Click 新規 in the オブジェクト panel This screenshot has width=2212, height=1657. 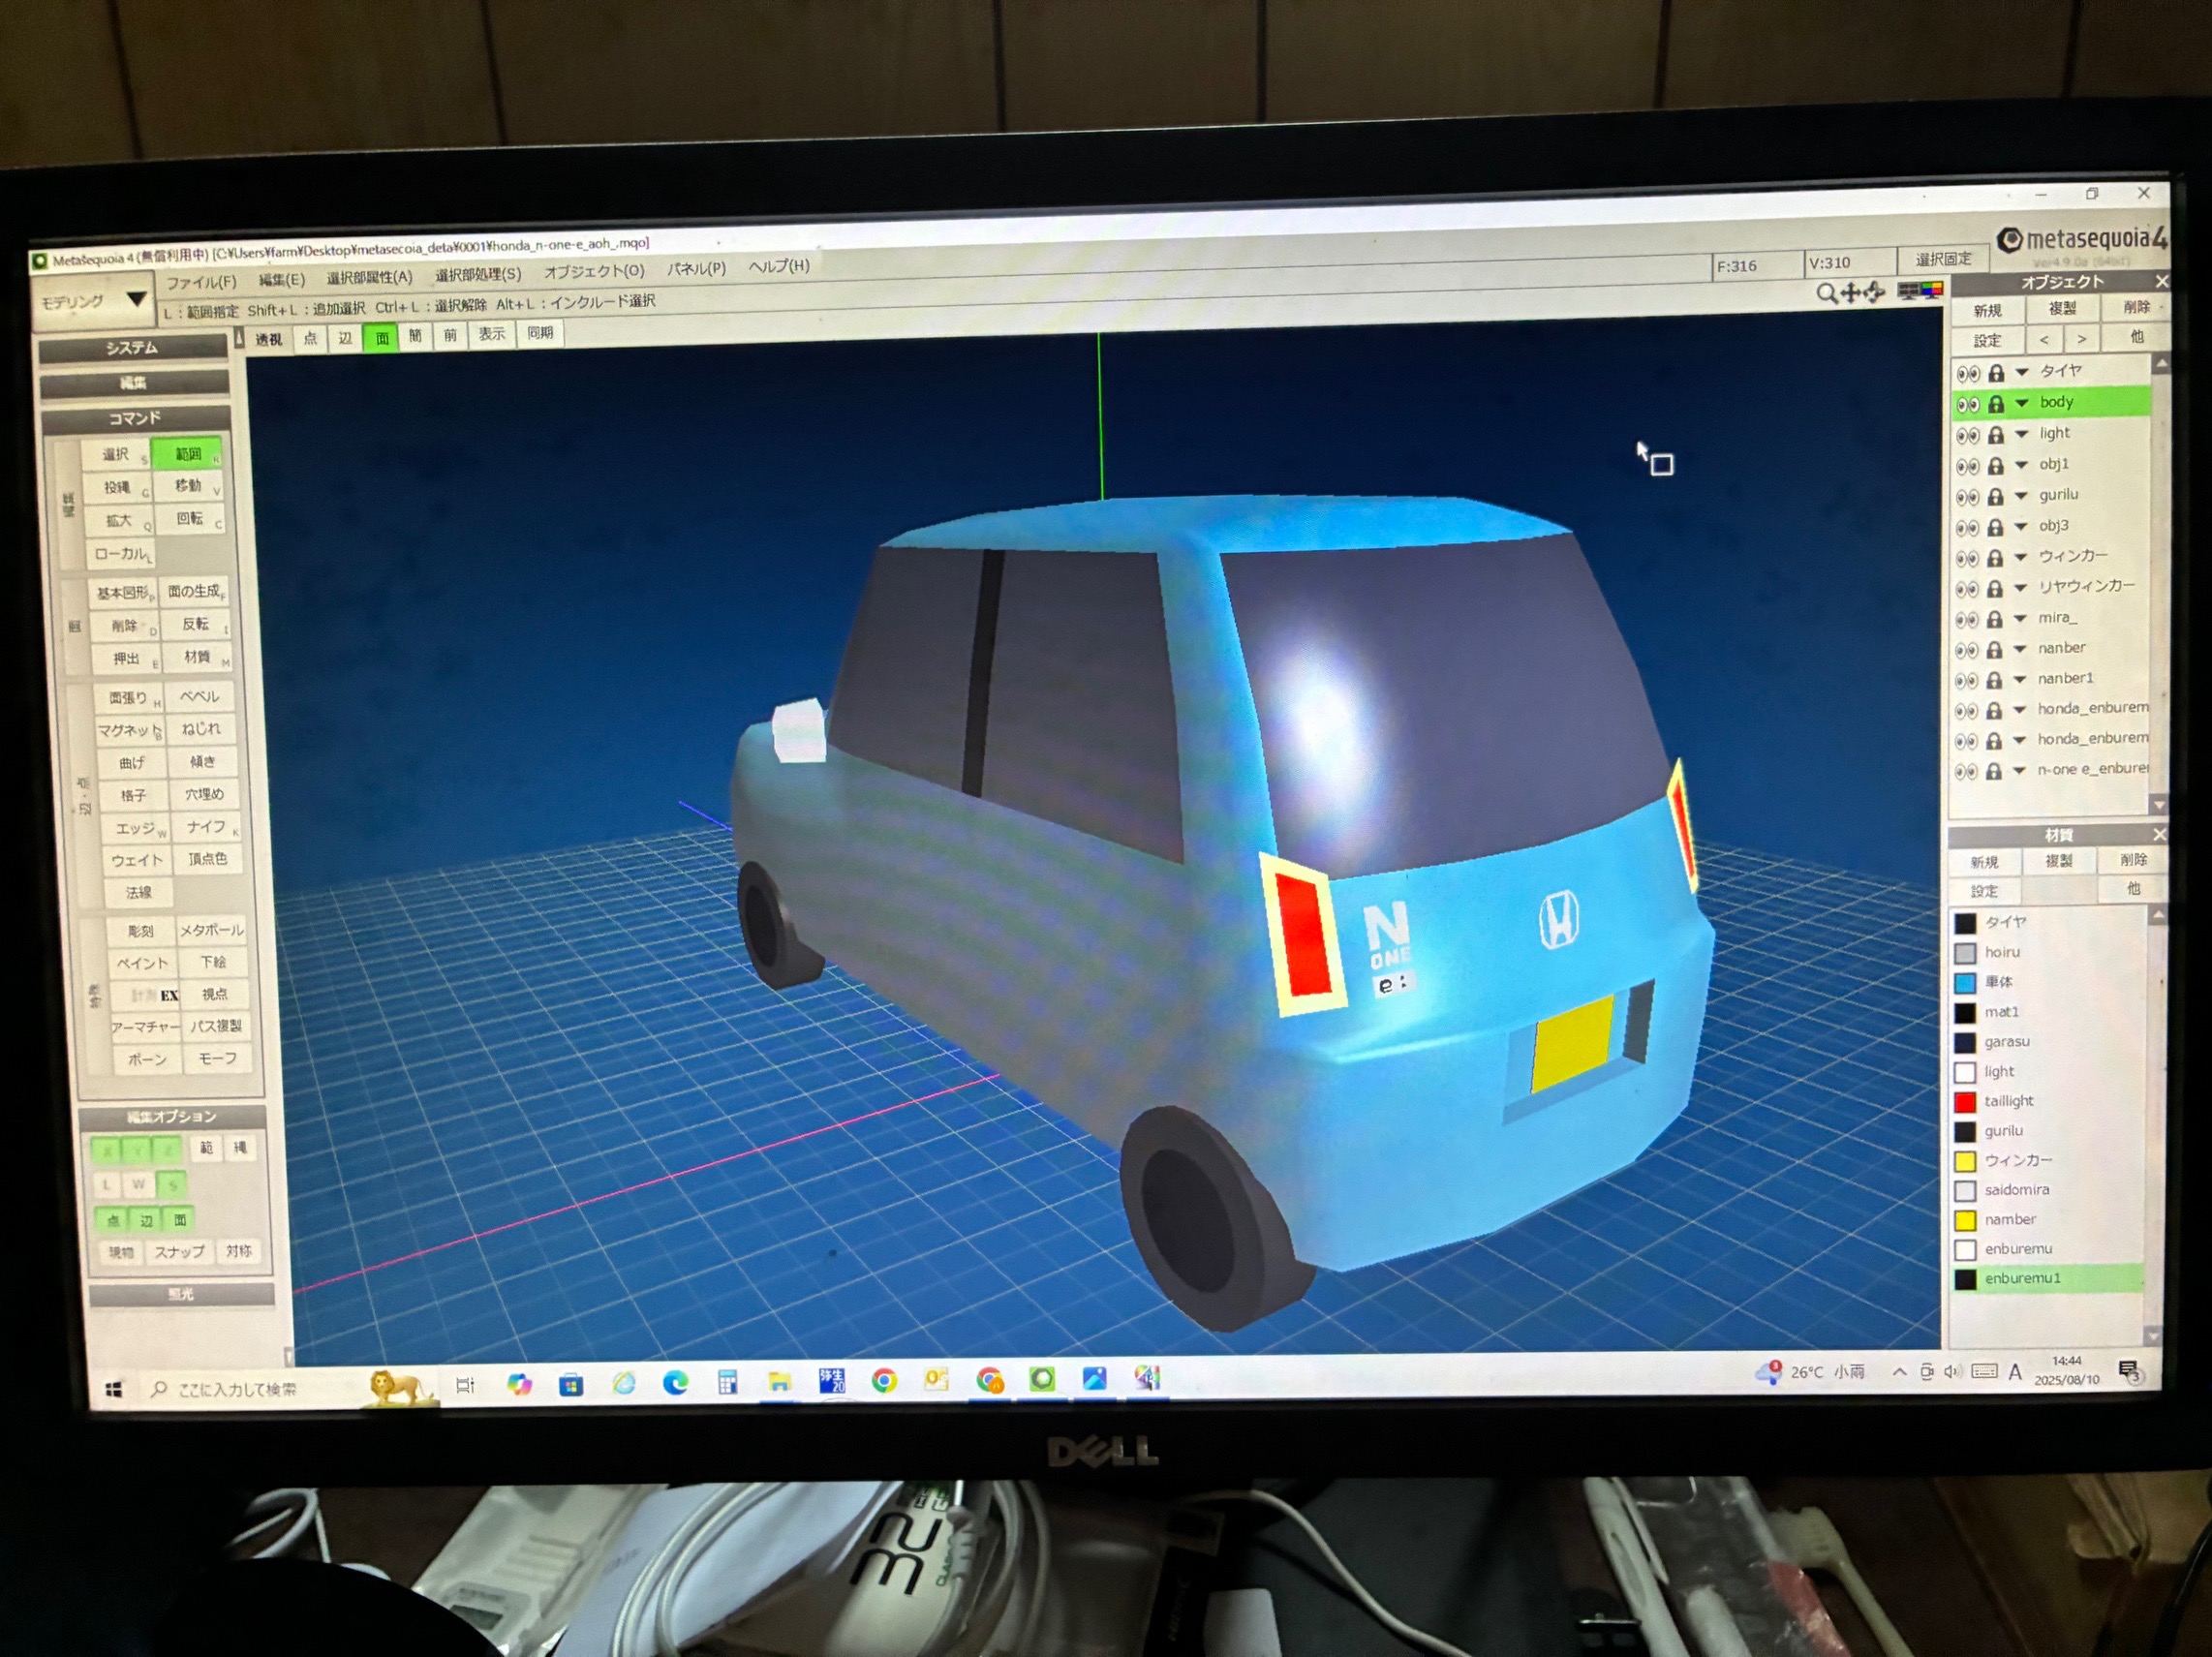(x=1988, y=312)
